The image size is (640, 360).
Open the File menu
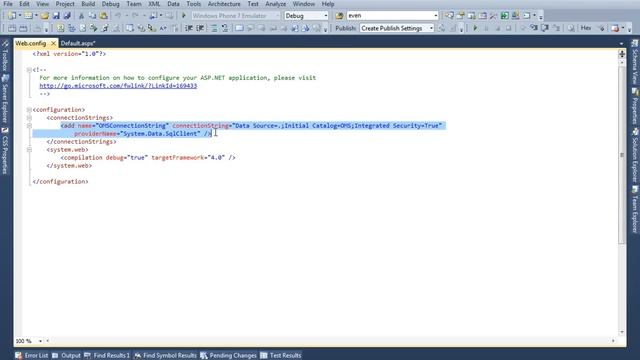pyautogui.click(x=8, y=4)
